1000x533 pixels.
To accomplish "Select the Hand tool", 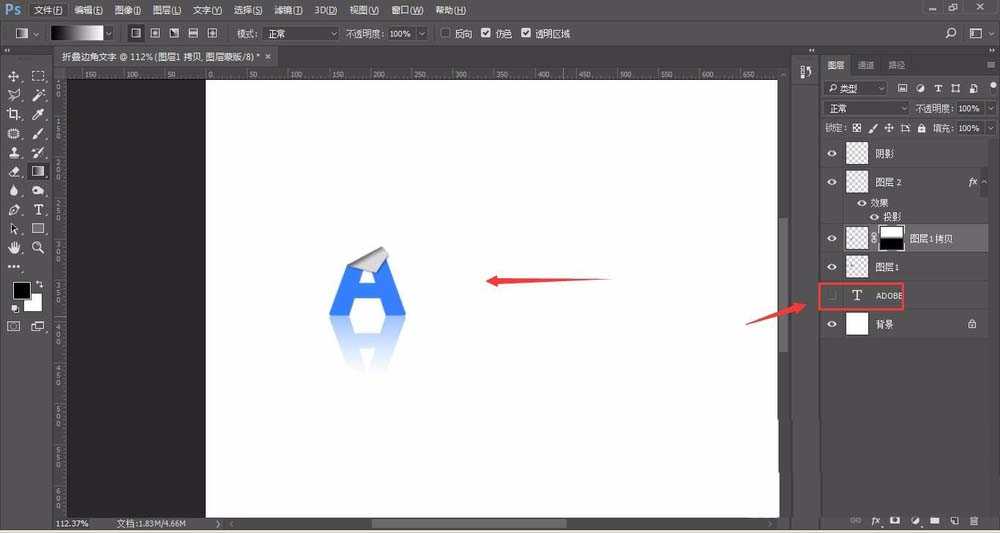I will coord(14,247).
